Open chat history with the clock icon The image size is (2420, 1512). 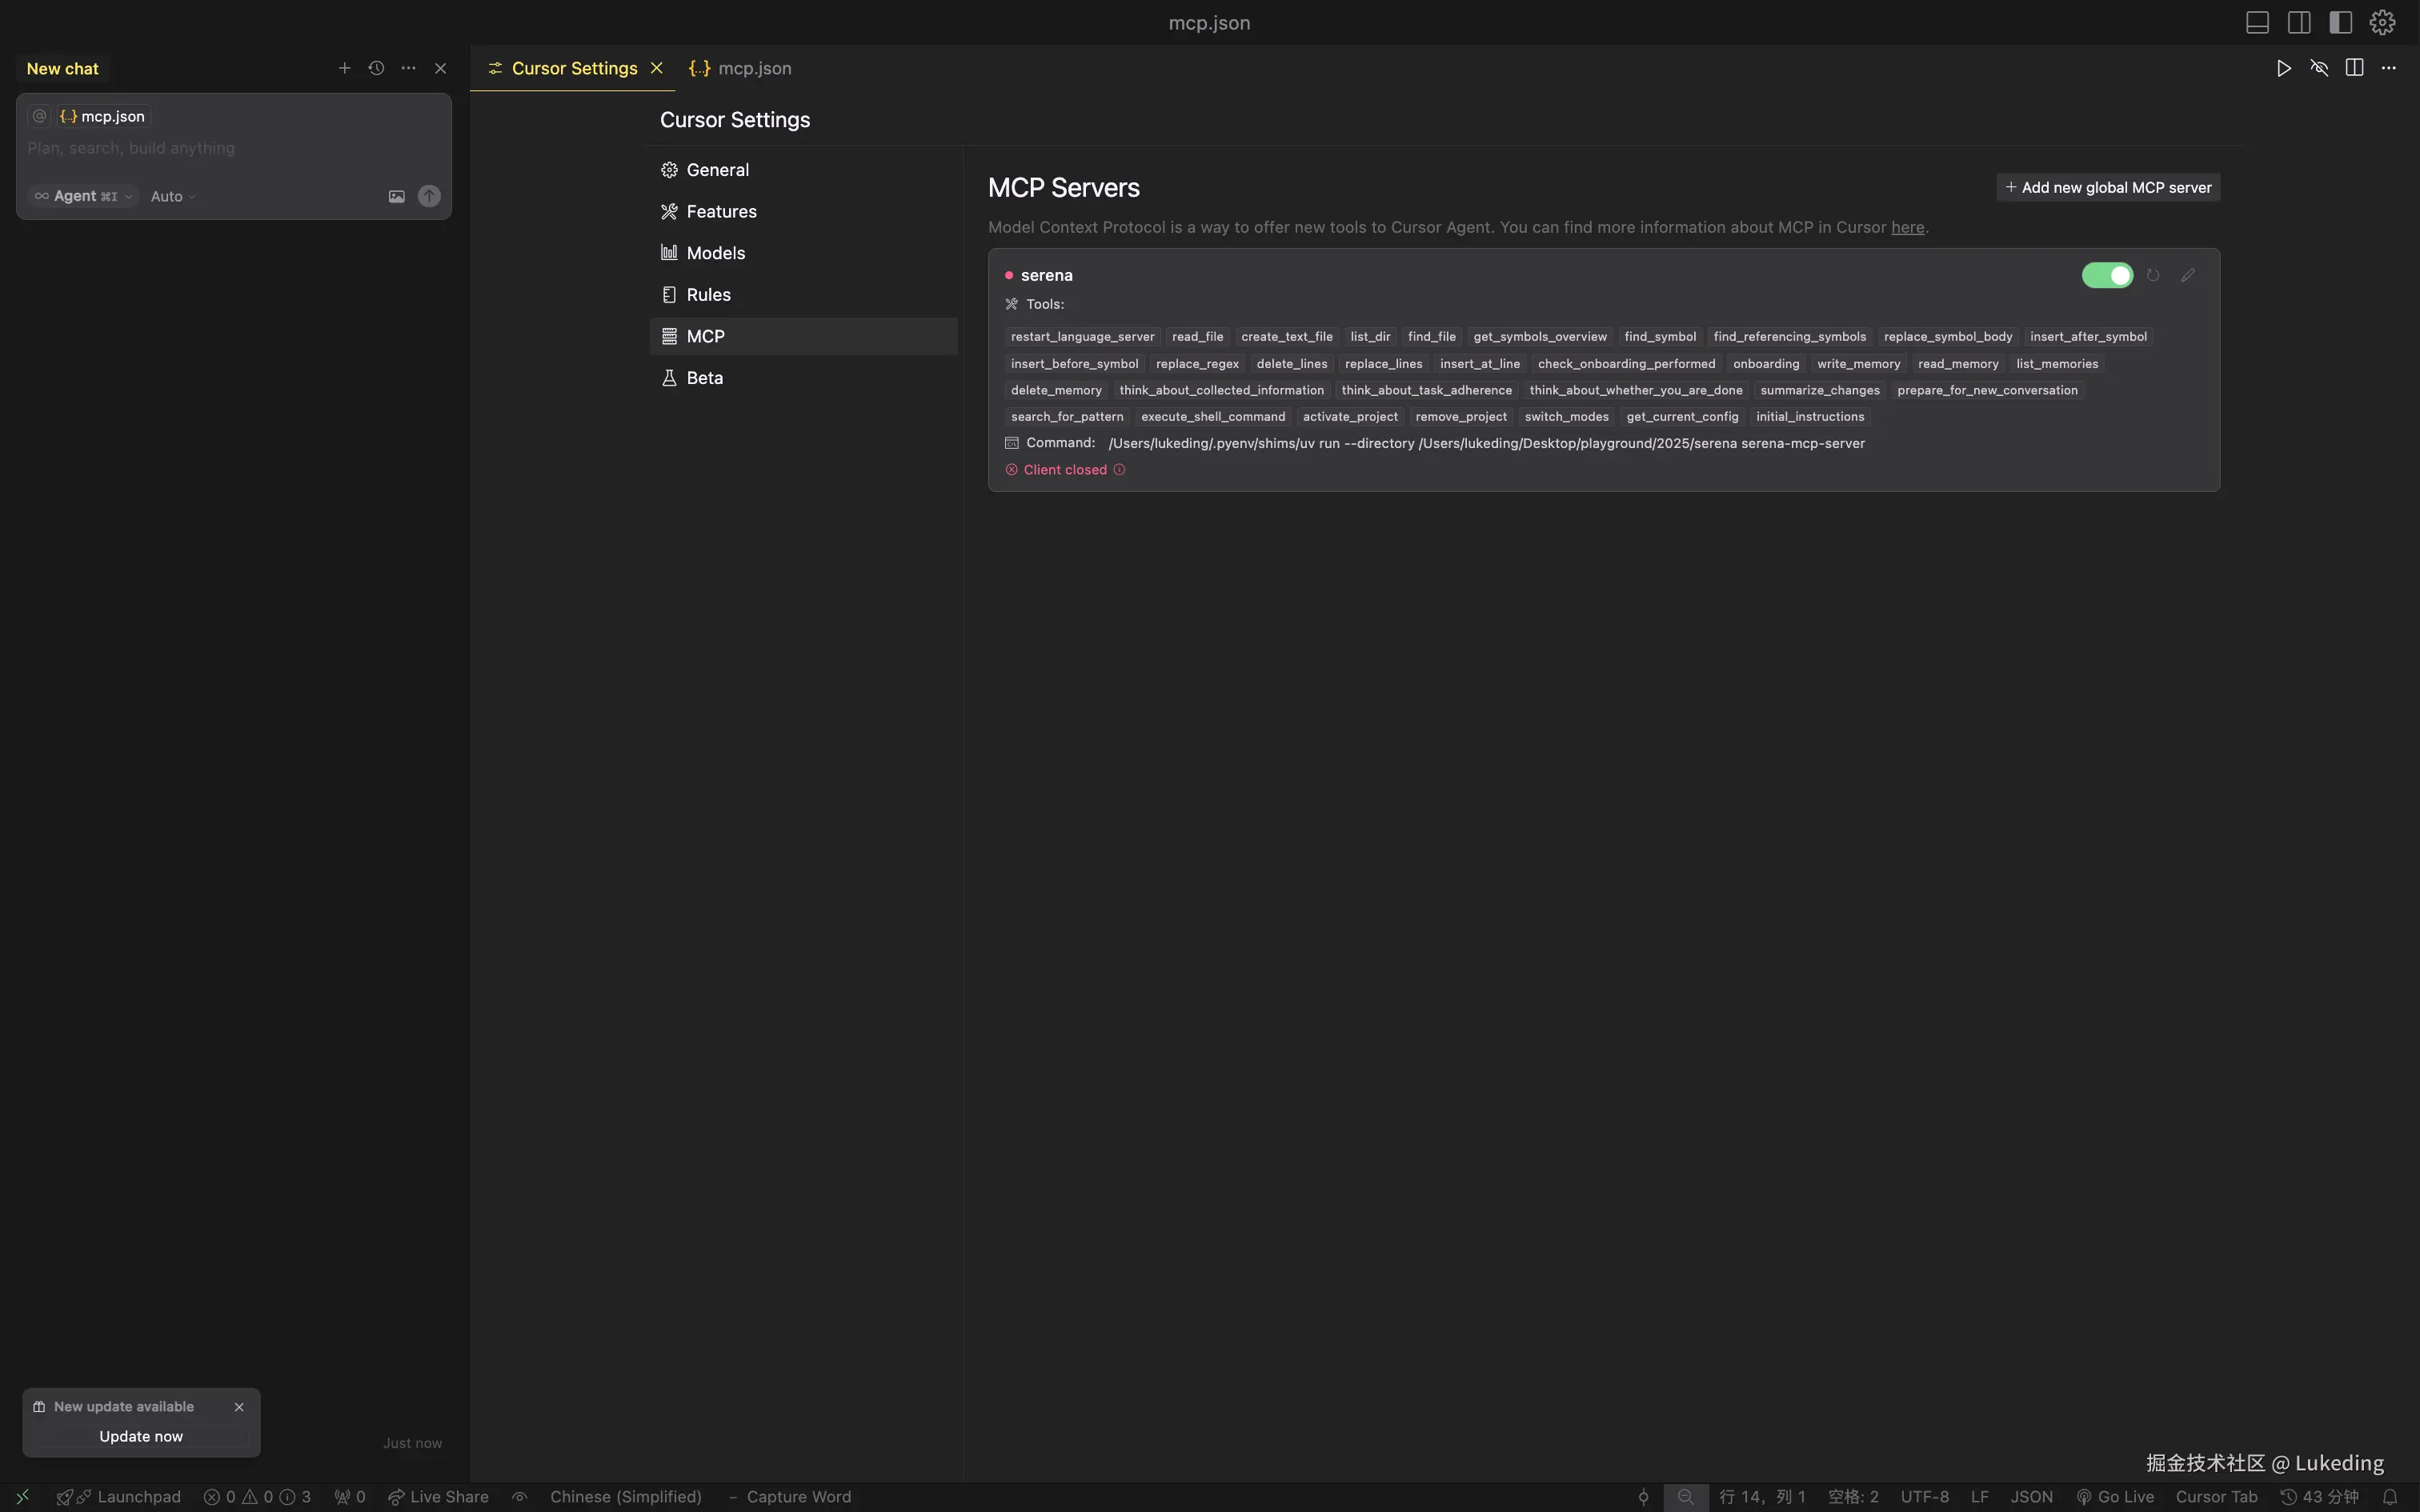(x=376, y=68)
